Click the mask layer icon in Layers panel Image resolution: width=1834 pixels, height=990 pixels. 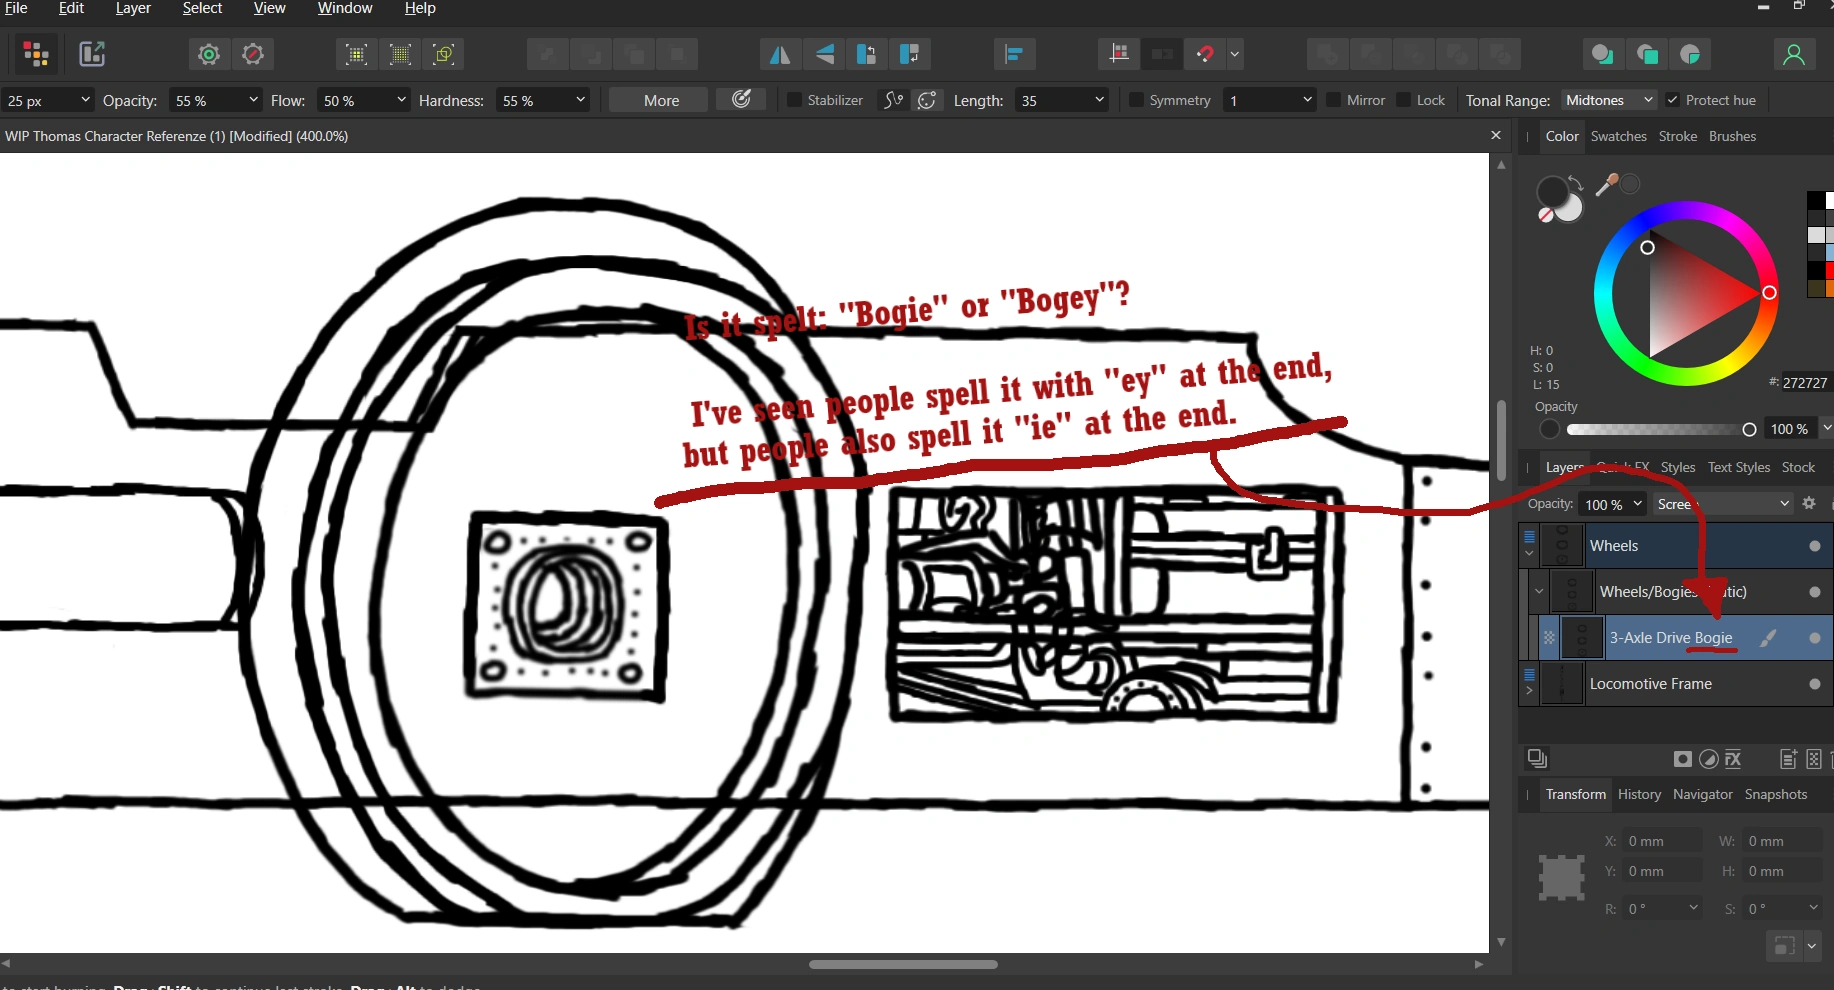point(1683,760)
